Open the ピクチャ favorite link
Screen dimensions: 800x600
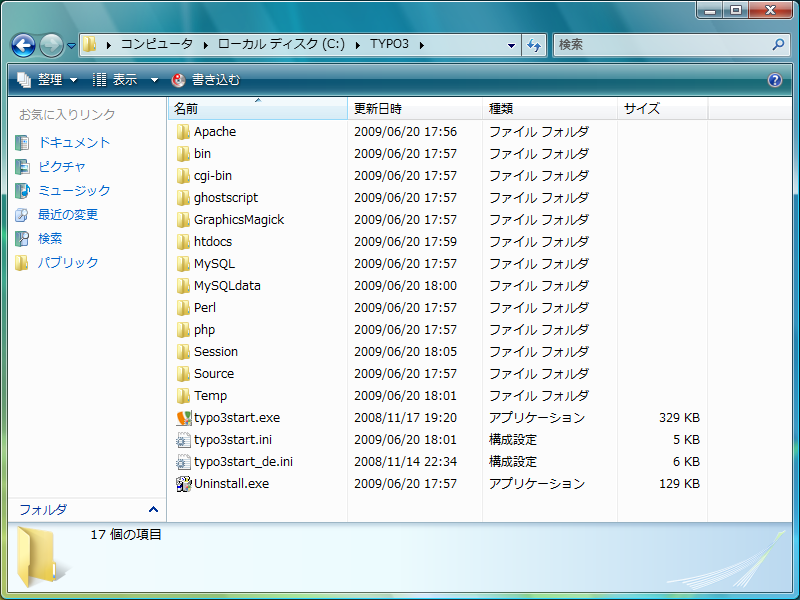click(62, 166)
